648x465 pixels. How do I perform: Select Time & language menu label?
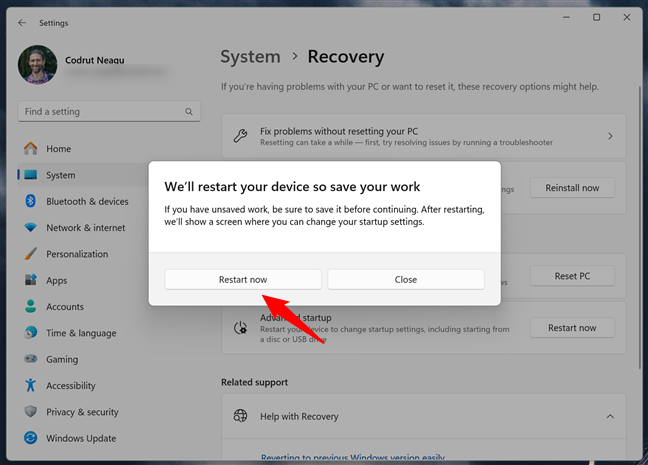pyautogui.click(x=81, y=333)
